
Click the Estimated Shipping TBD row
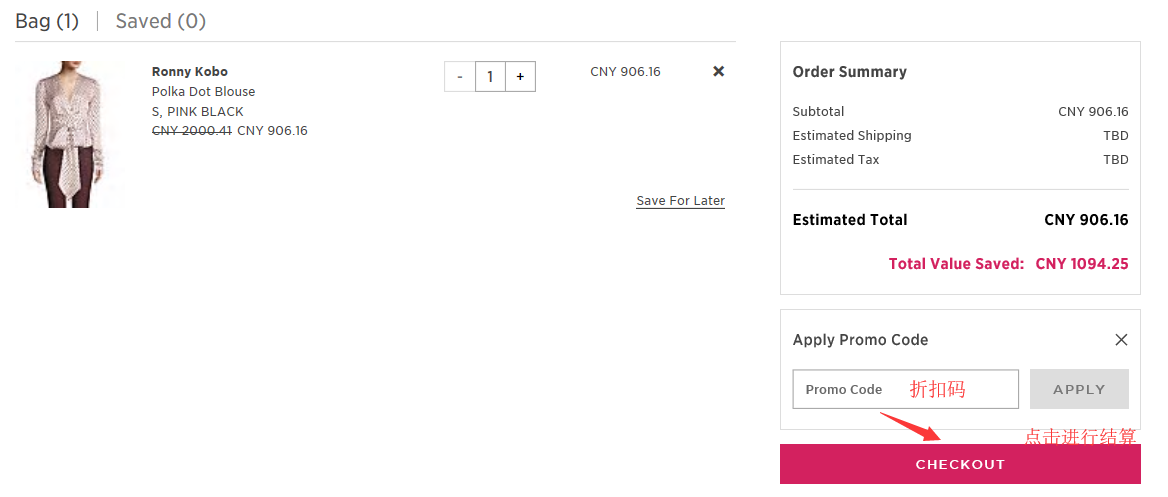pos(960,135)
